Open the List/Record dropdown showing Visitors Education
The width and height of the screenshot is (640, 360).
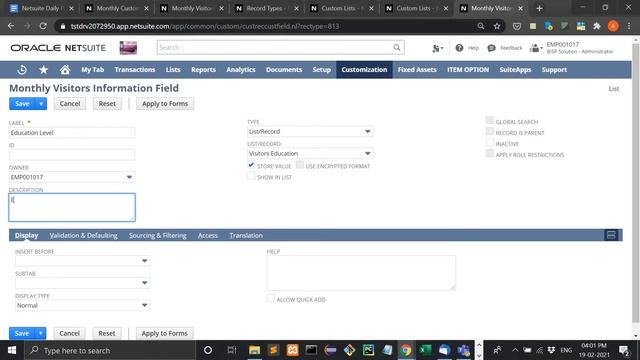(310, 153)
